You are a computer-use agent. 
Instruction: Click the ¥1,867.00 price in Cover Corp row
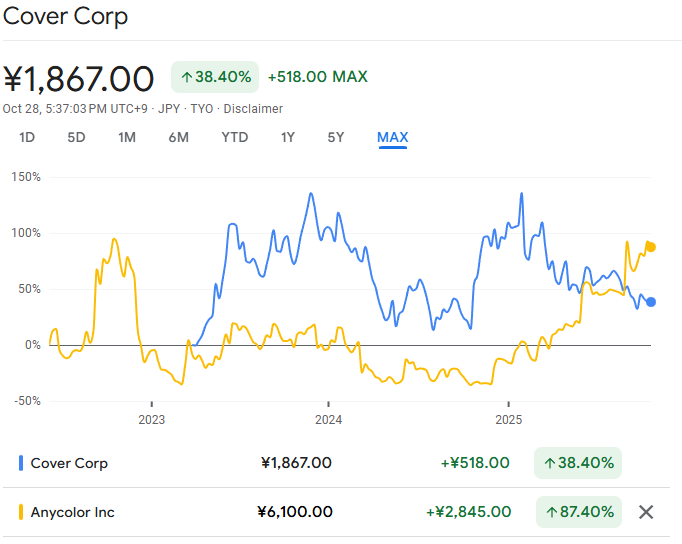(296, 463)
